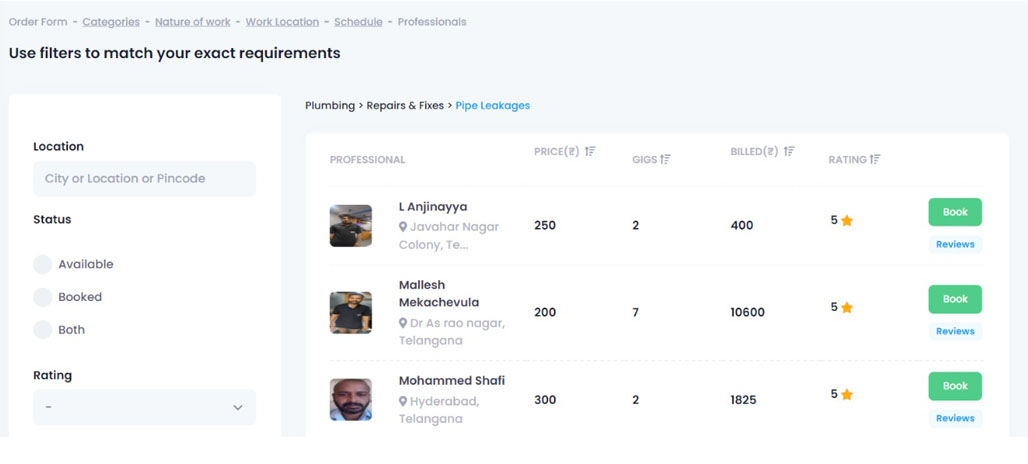The height and width of the screenshot is (464, 1028).
Task: Open the Schedule step link
Action: pos(358,21)
